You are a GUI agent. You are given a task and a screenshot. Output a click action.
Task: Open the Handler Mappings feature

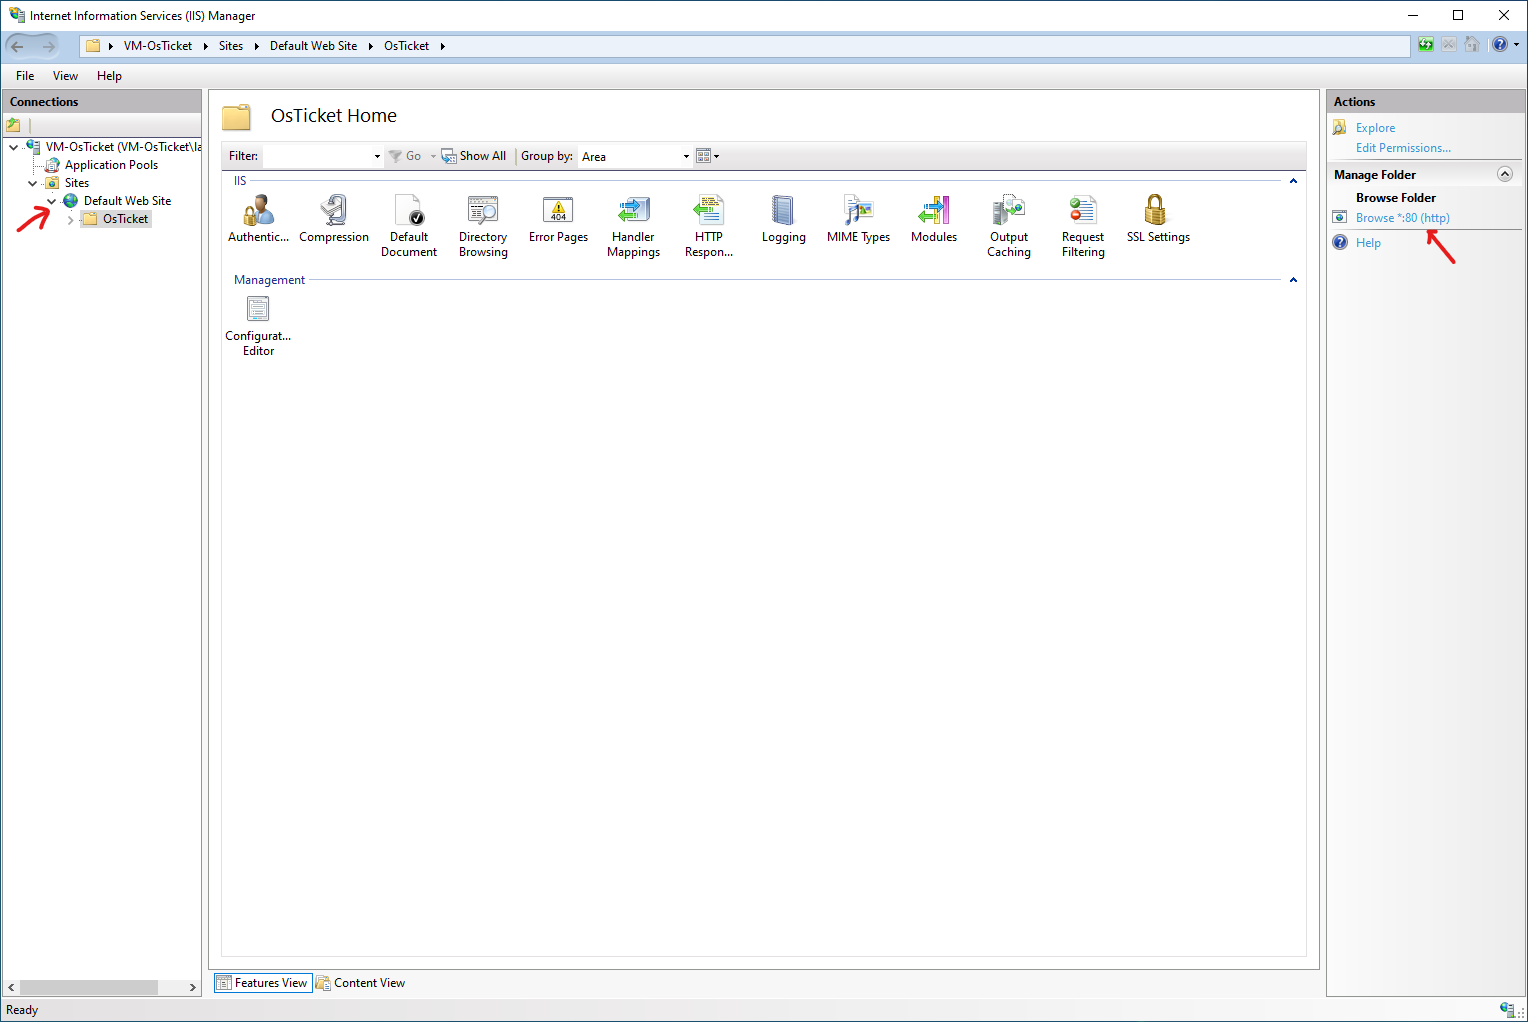point(633,226)
